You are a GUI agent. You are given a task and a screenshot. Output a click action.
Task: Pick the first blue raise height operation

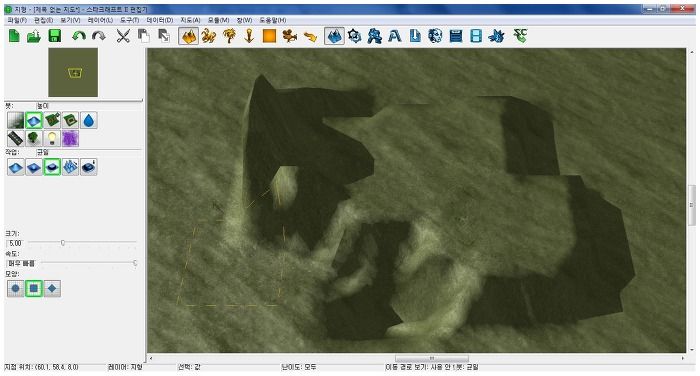pyautogui.click(x=16, y=167)
